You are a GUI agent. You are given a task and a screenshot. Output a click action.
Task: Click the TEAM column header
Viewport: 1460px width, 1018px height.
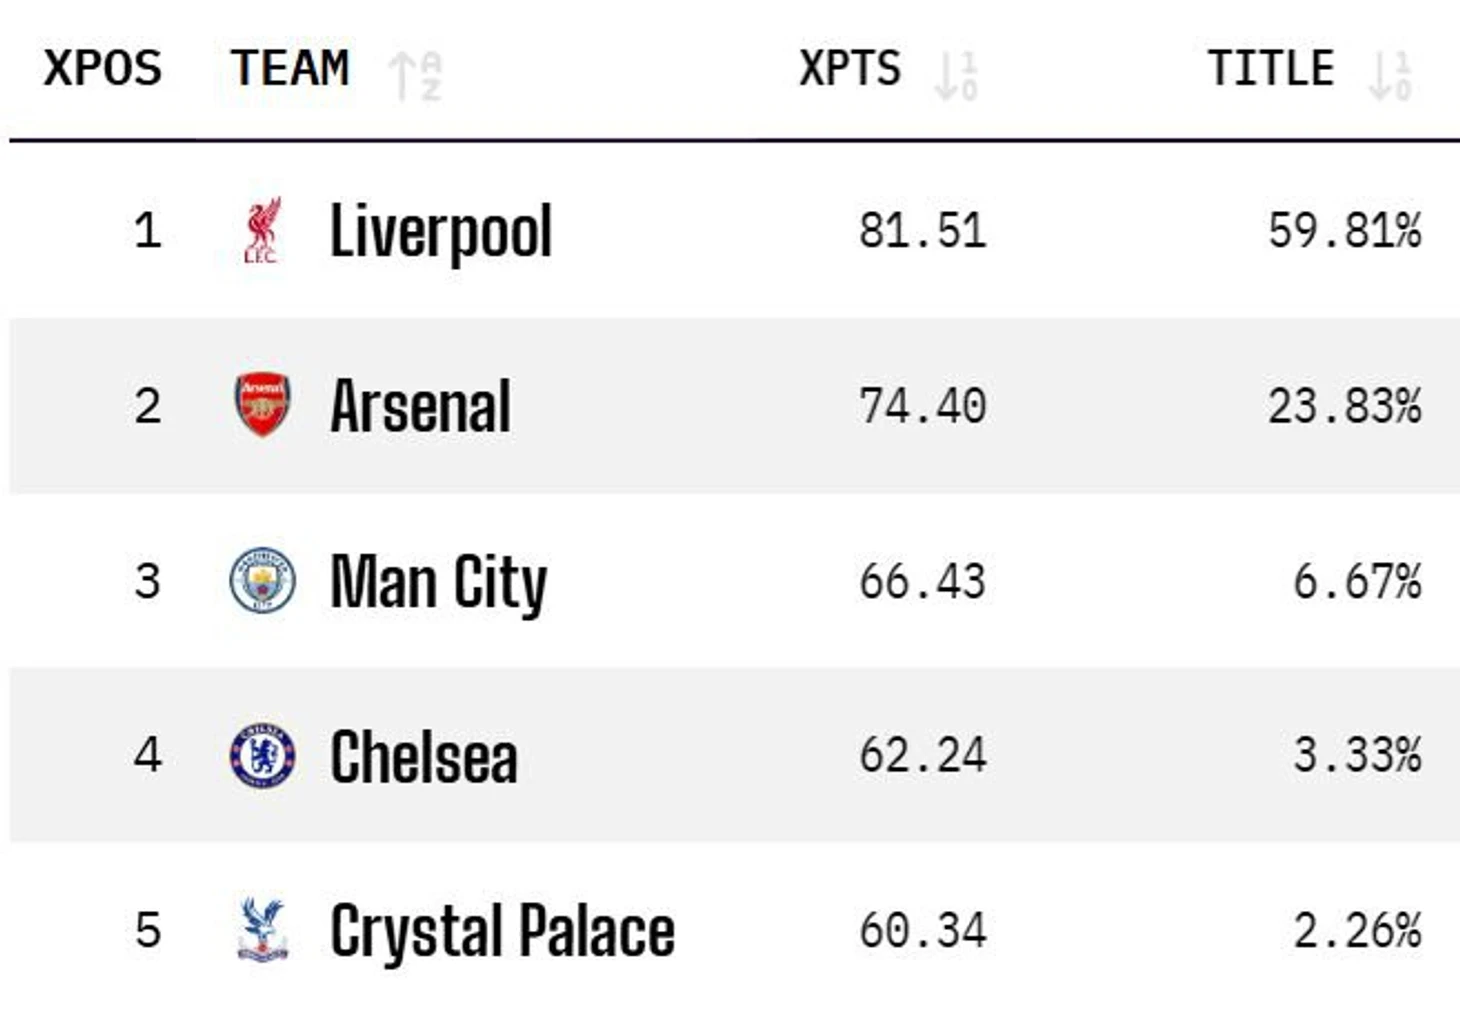pyautogui.click(x=290, y=69)
